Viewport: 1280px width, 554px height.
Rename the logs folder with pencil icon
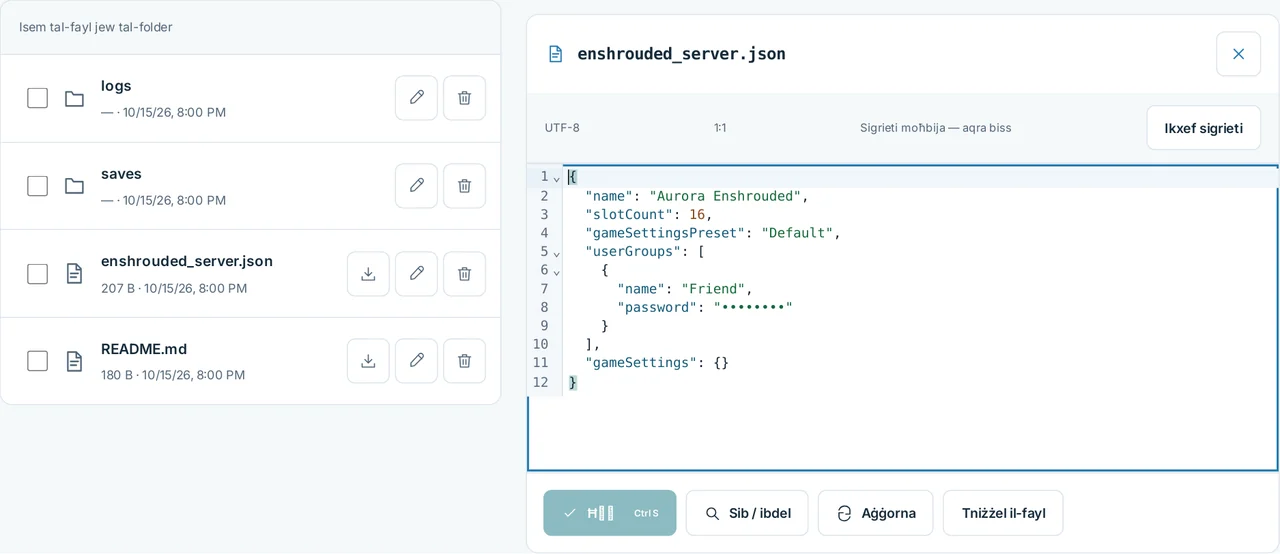(416, 98)
